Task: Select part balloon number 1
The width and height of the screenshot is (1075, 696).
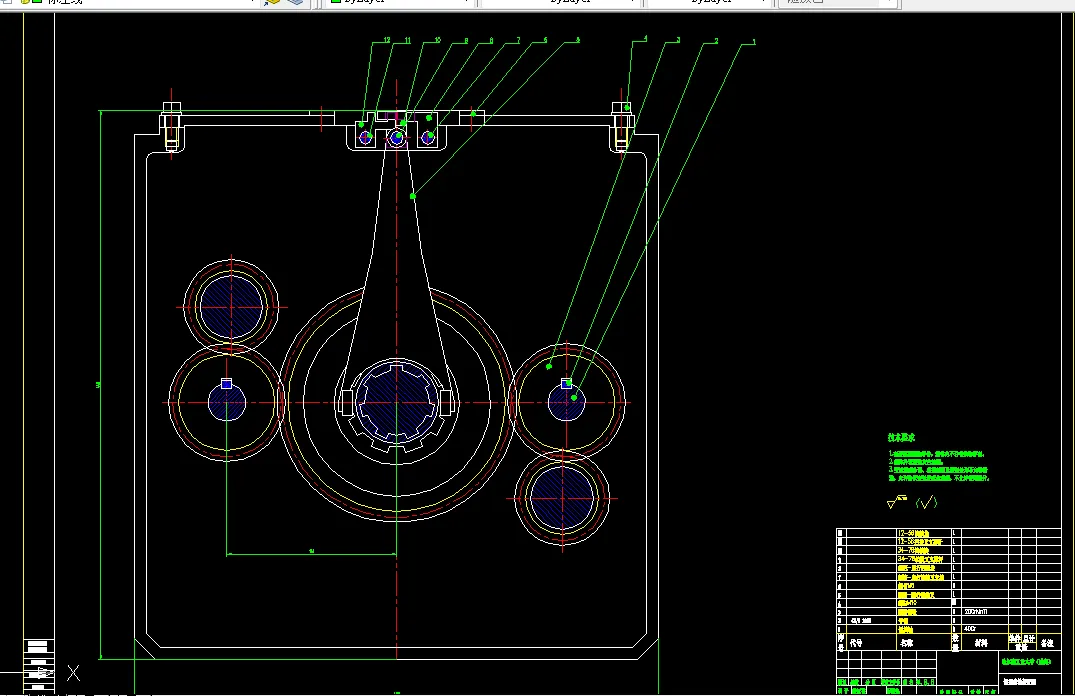Action: pyautogui.click(x=754, y=42)
